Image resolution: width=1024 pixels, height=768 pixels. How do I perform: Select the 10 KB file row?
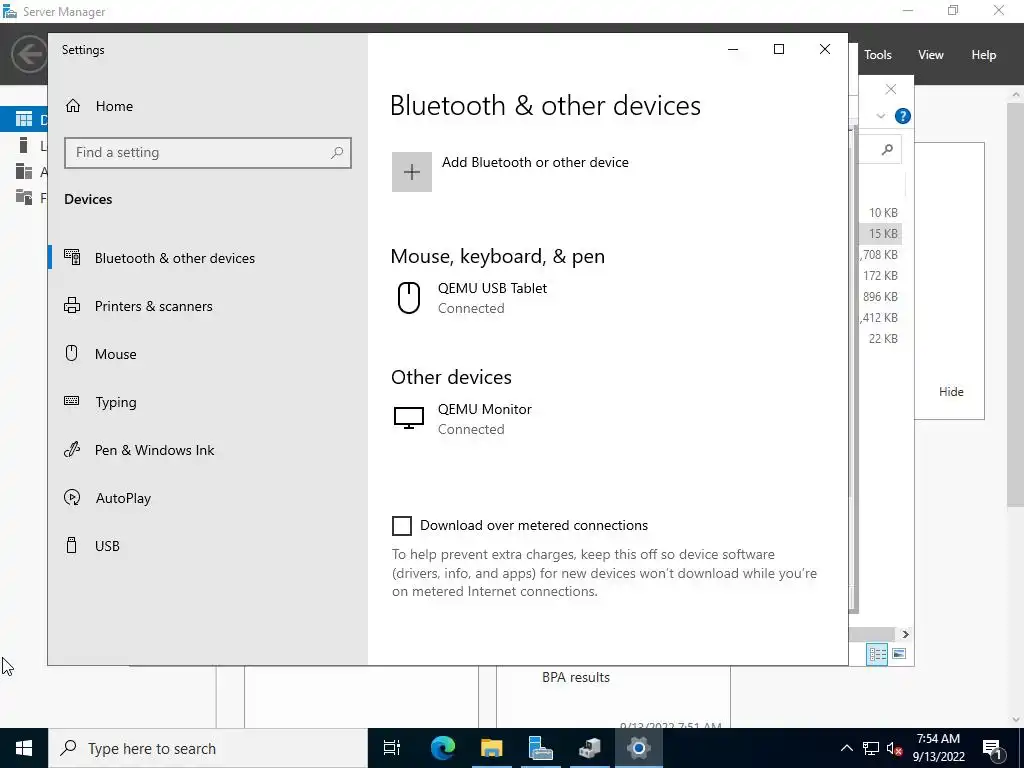882,213
